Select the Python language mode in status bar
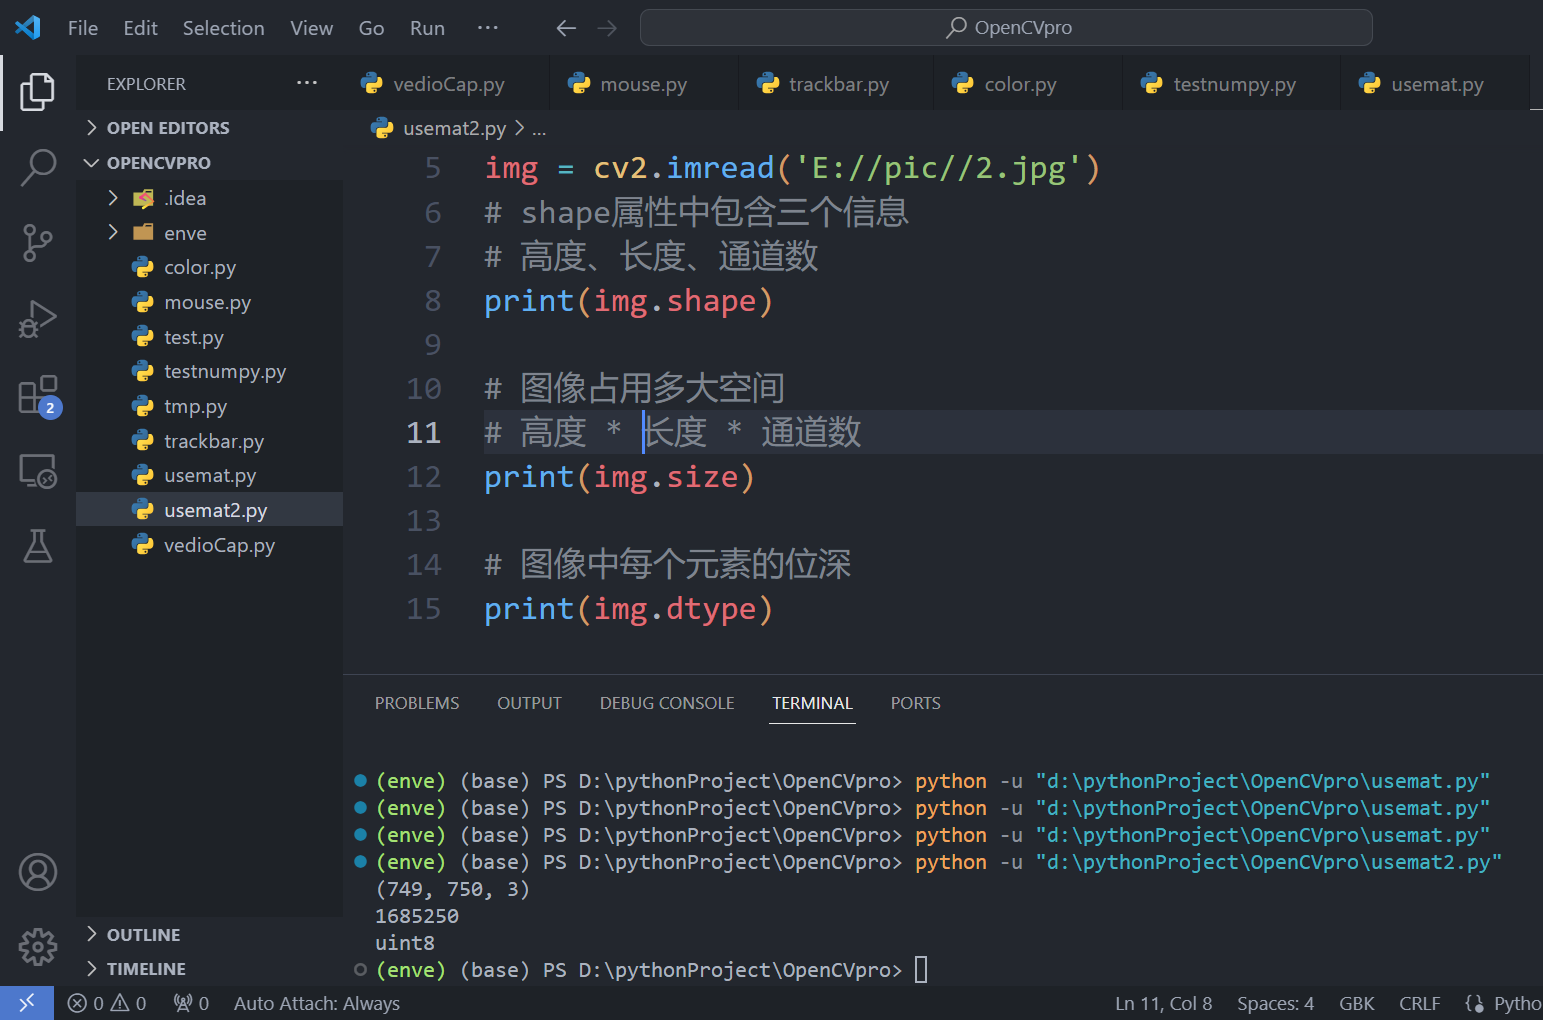The width and height of the screenshot is (1543, 1020). coord(1517,1003)
